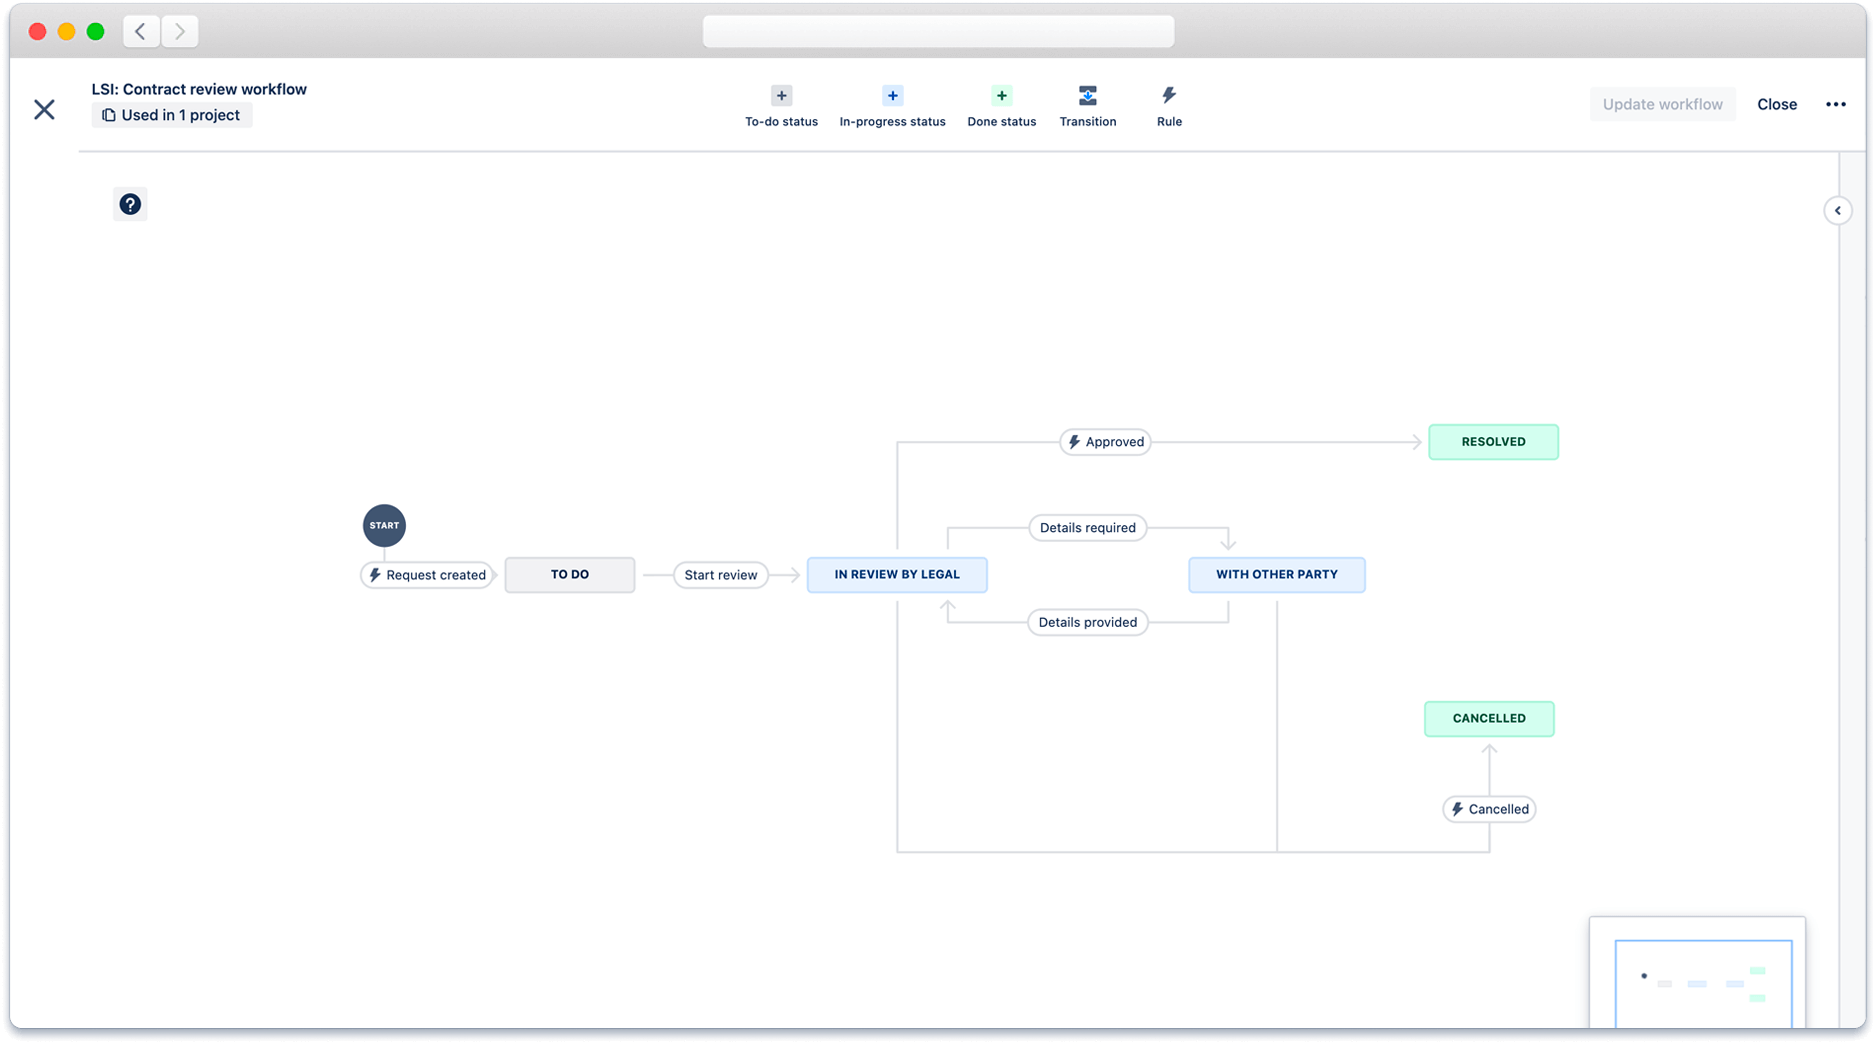
Task: Click the Approved transition label
Action: [1105, 441]
